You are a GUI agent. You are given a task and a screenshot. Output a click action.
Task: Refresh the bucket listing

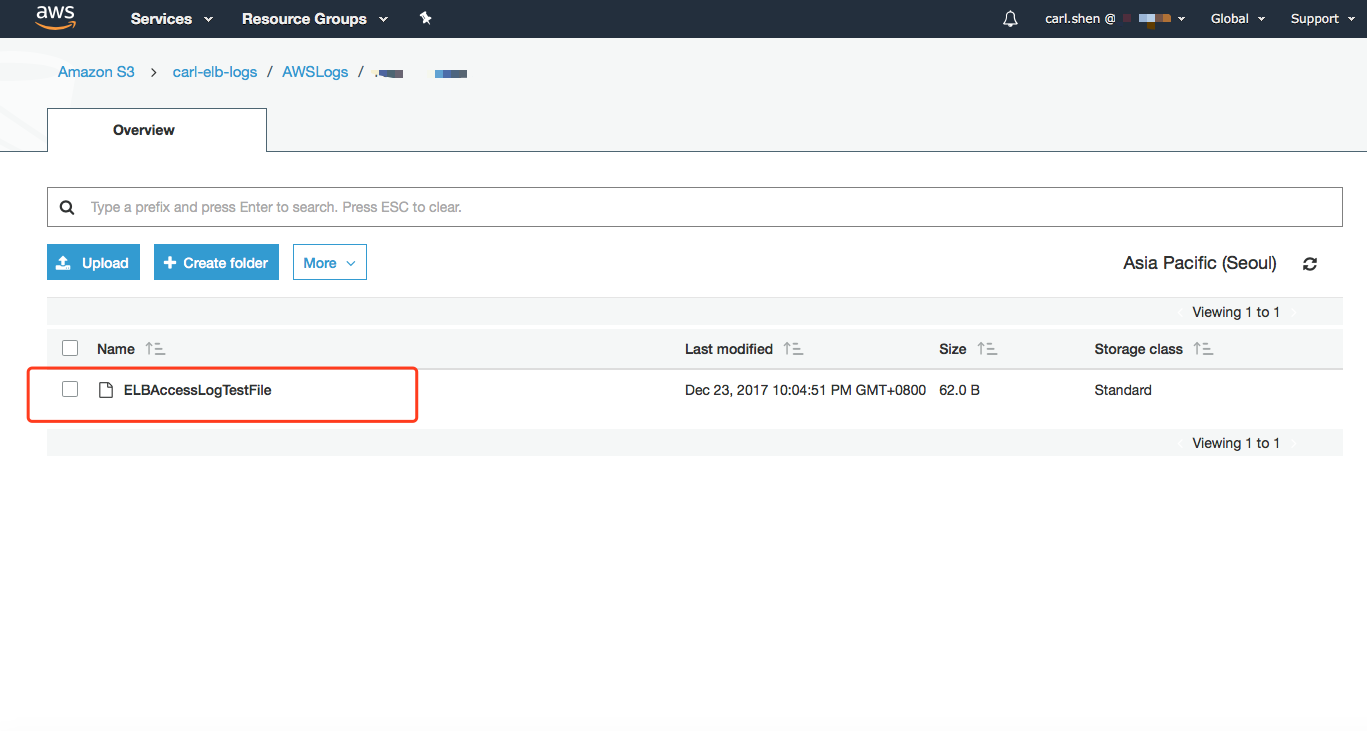click(1310, 264)
